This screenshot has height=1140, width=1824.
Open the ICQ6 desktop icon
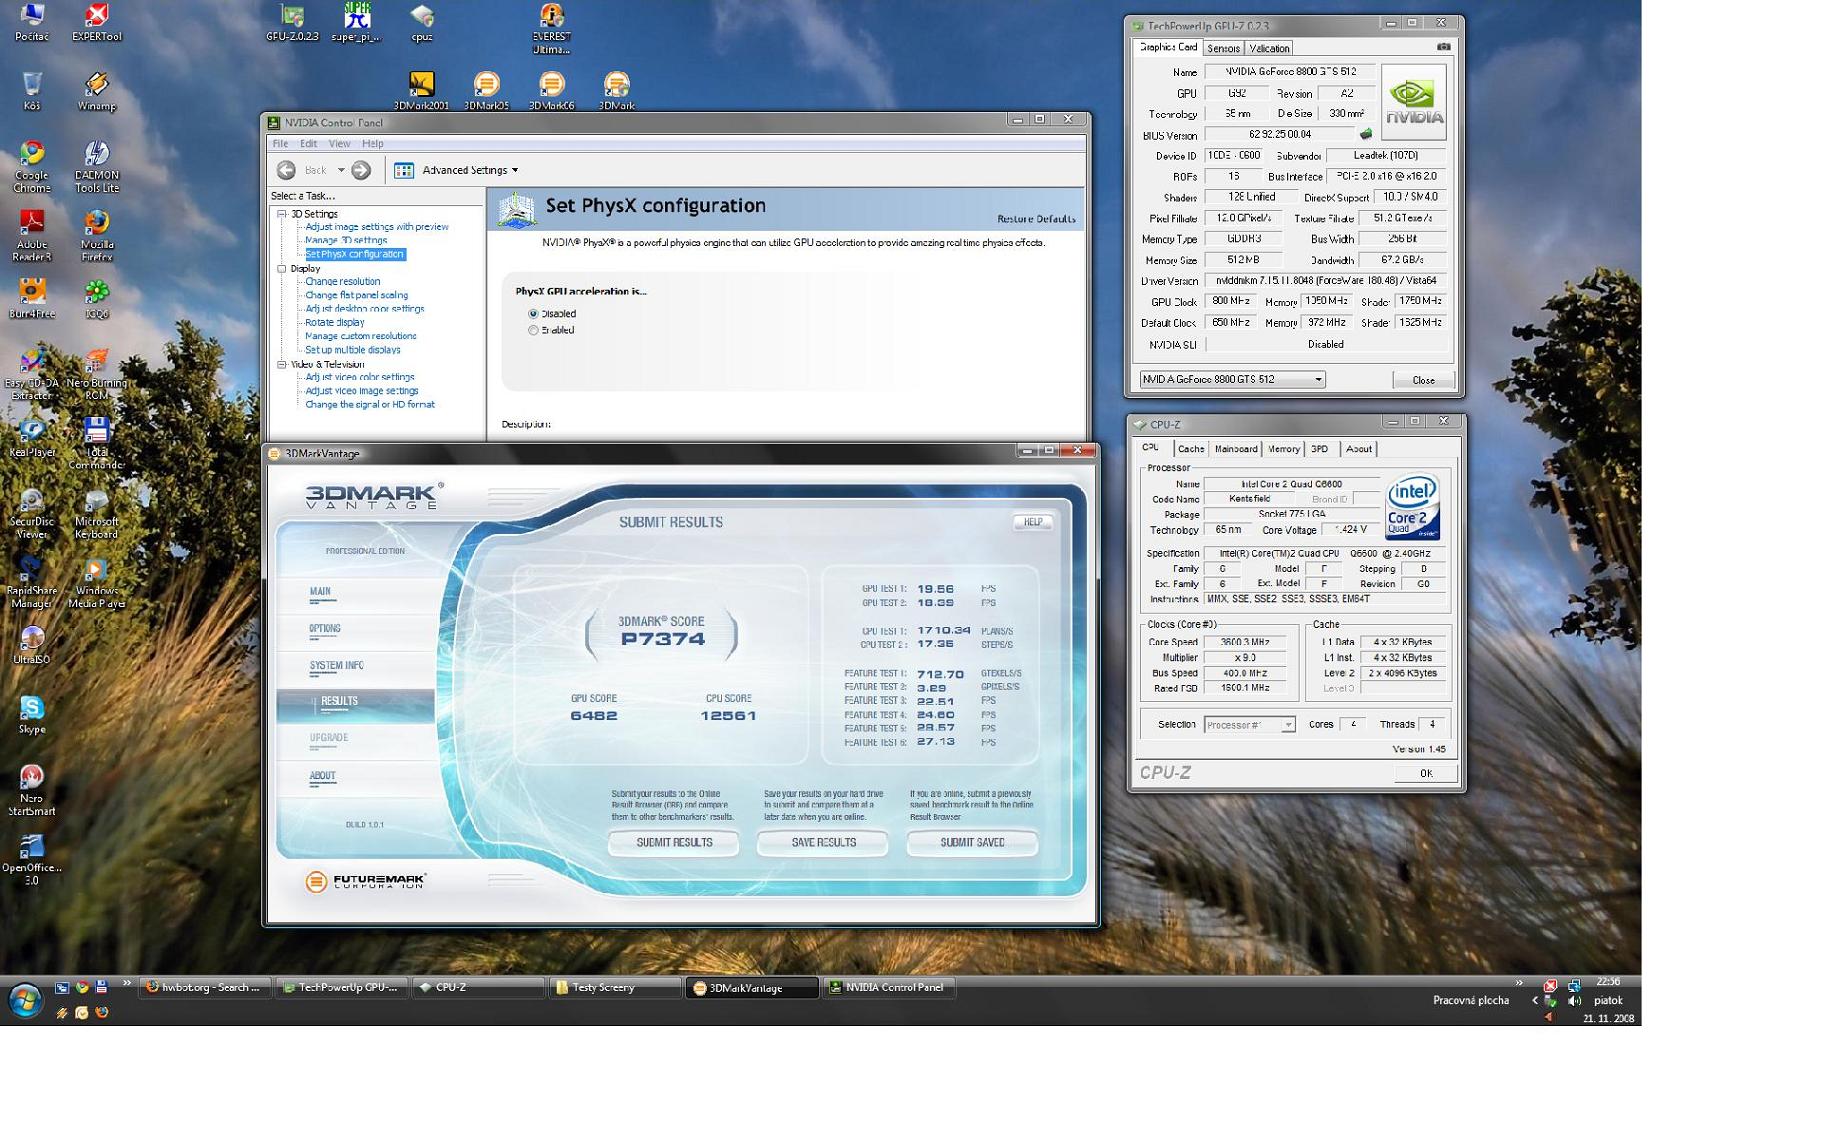(x=96, y=298)
